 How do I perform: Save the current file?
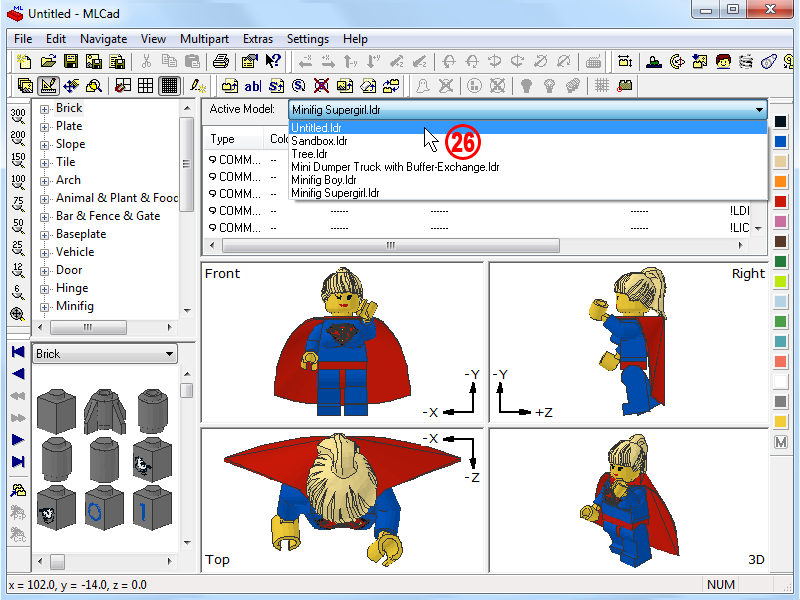click(x=71, y=62)
